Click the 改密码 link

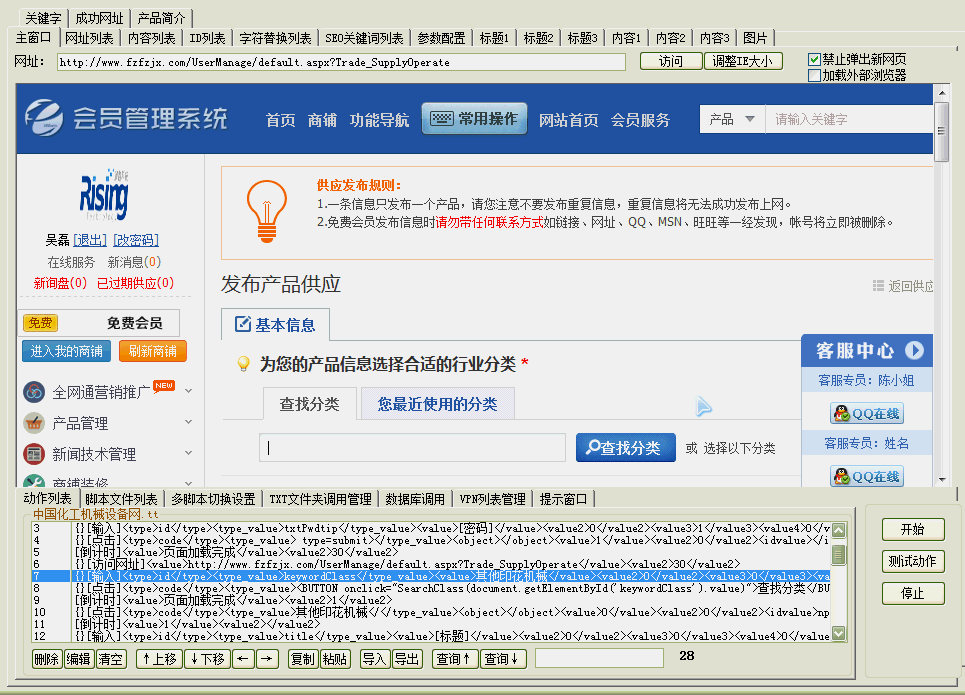[136, 240]
